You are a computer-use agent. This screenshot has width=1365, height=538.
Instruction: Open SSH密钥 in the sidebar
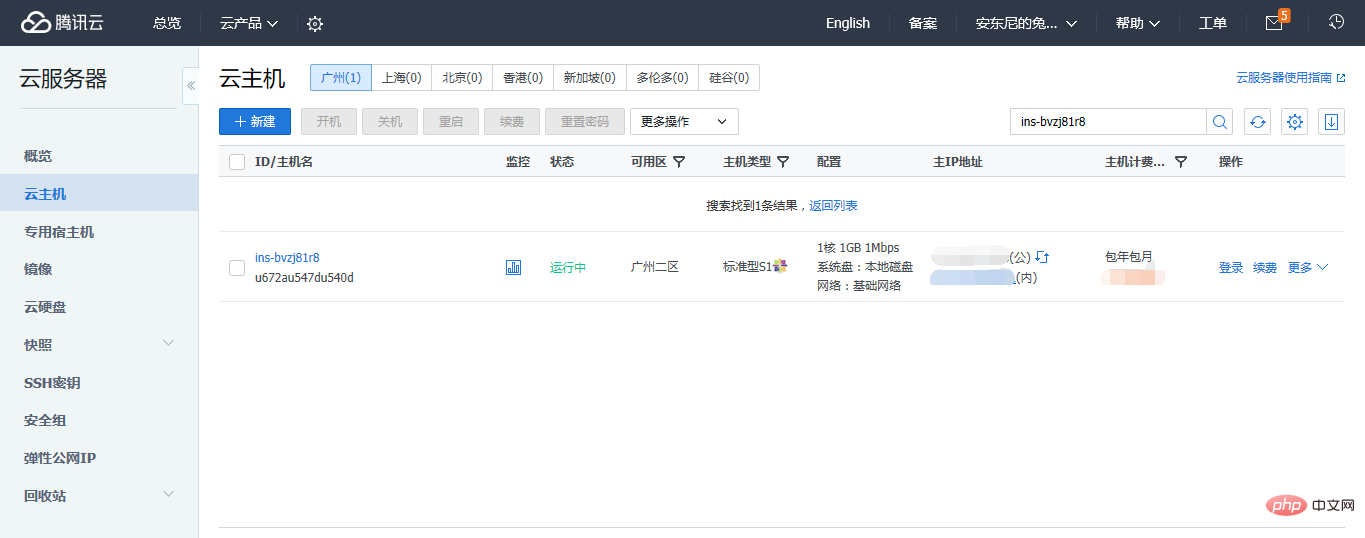pyautogui.click(x=52, y=383)
